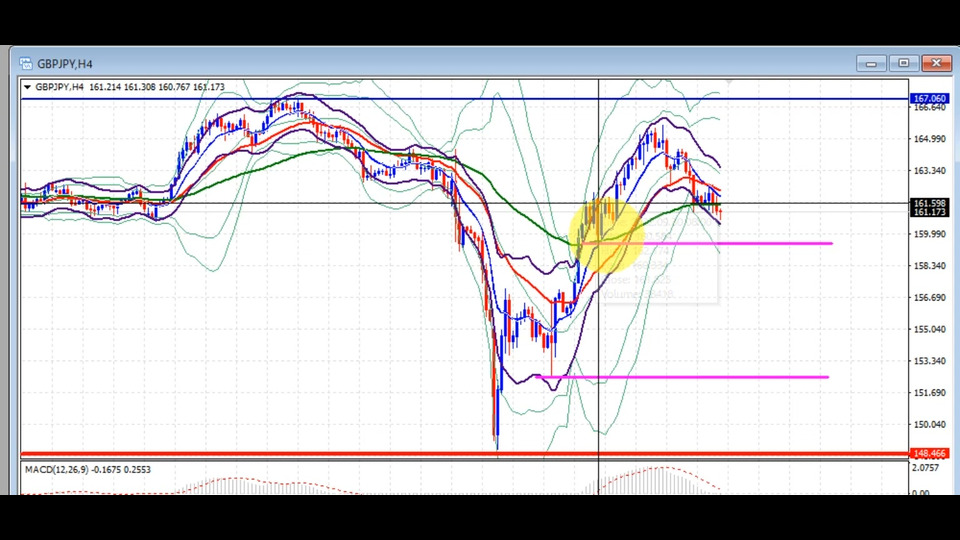This screenshot has width=960, height=540.
Task: Click the 161.598 crosshair price label
Action: point(929,203)
